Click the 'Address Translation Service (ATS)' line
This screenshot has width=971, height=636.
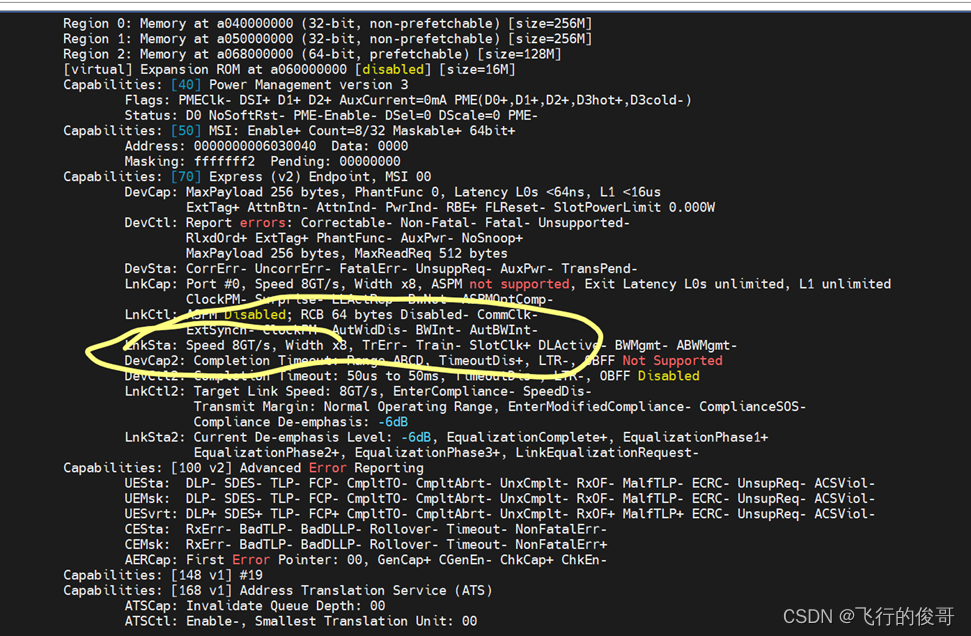[x=278, y=591]
